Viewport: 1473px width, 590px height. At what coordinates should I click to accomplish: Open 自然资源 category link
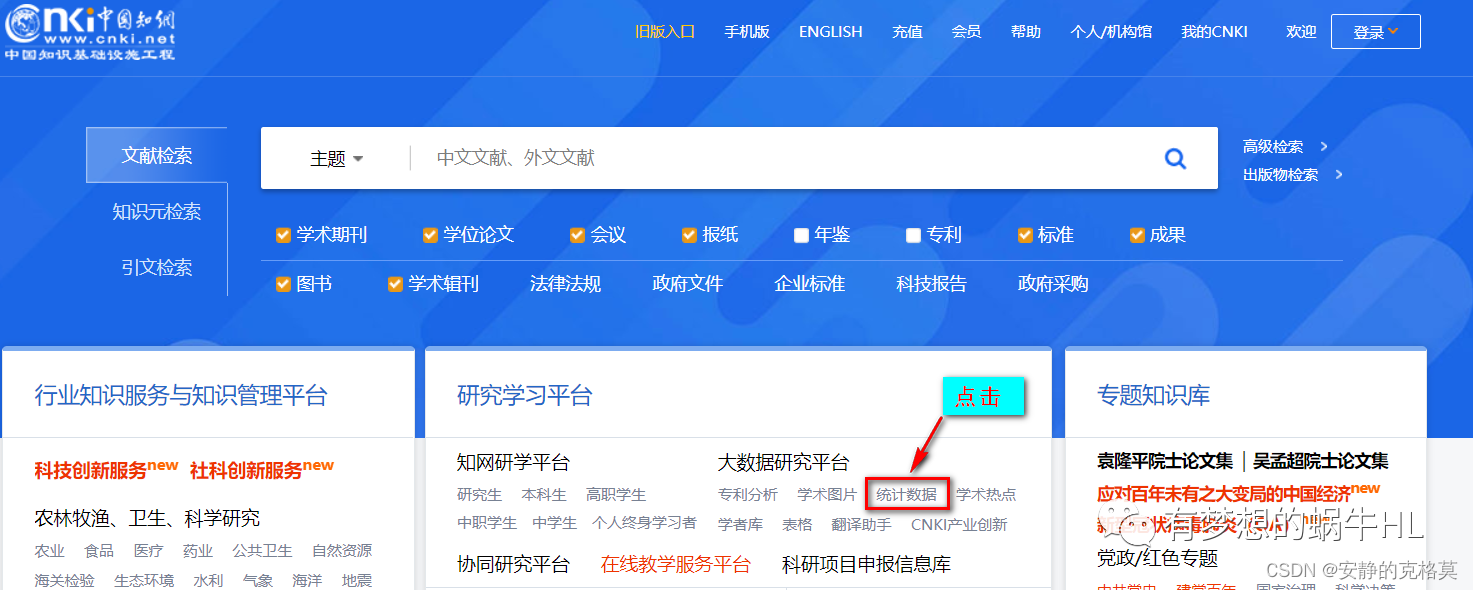point(341,551)
